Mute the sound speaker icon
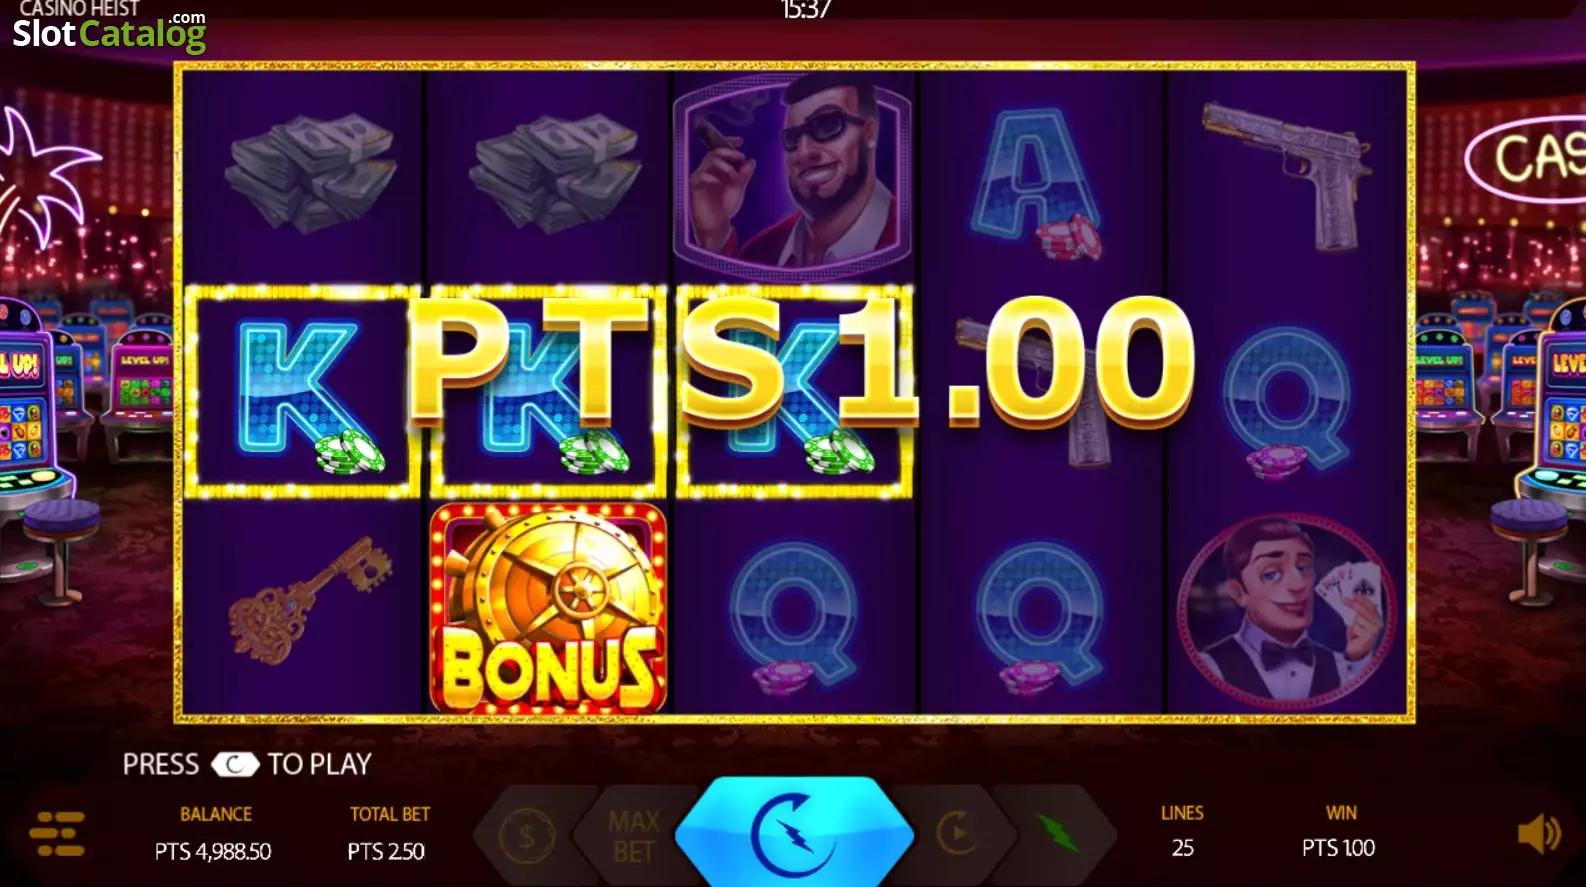This screenshot has height=887, width=1586. 1539,833
